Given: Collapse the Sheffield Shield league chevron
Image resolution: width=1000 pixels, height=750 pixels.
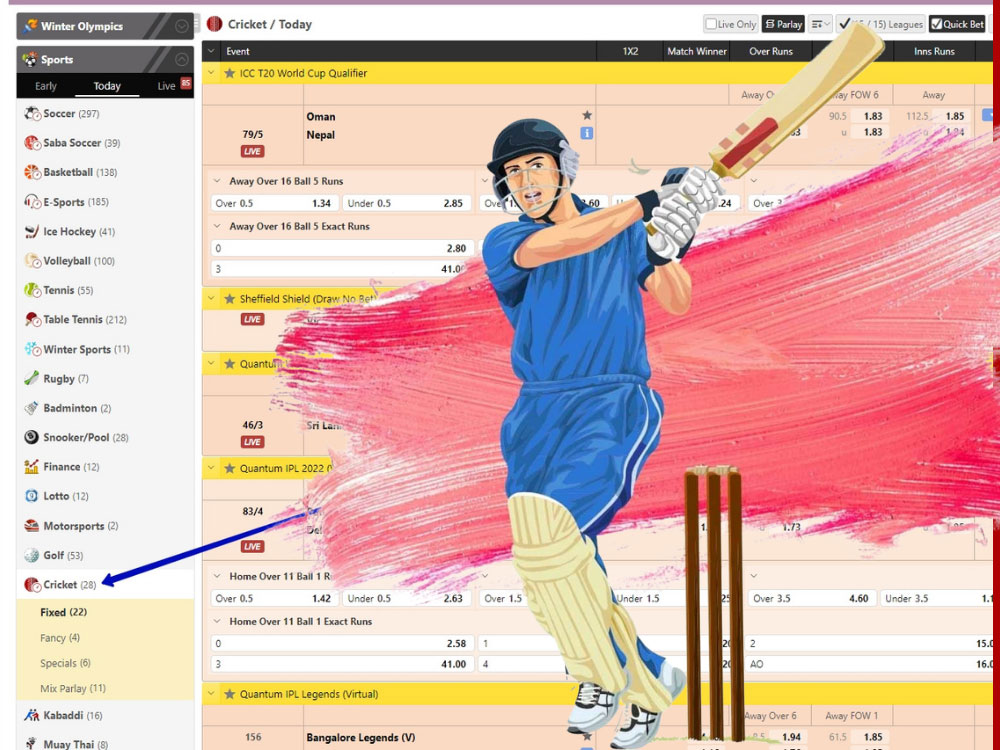Looking at the screenshot, I should [x=211, y=298].
